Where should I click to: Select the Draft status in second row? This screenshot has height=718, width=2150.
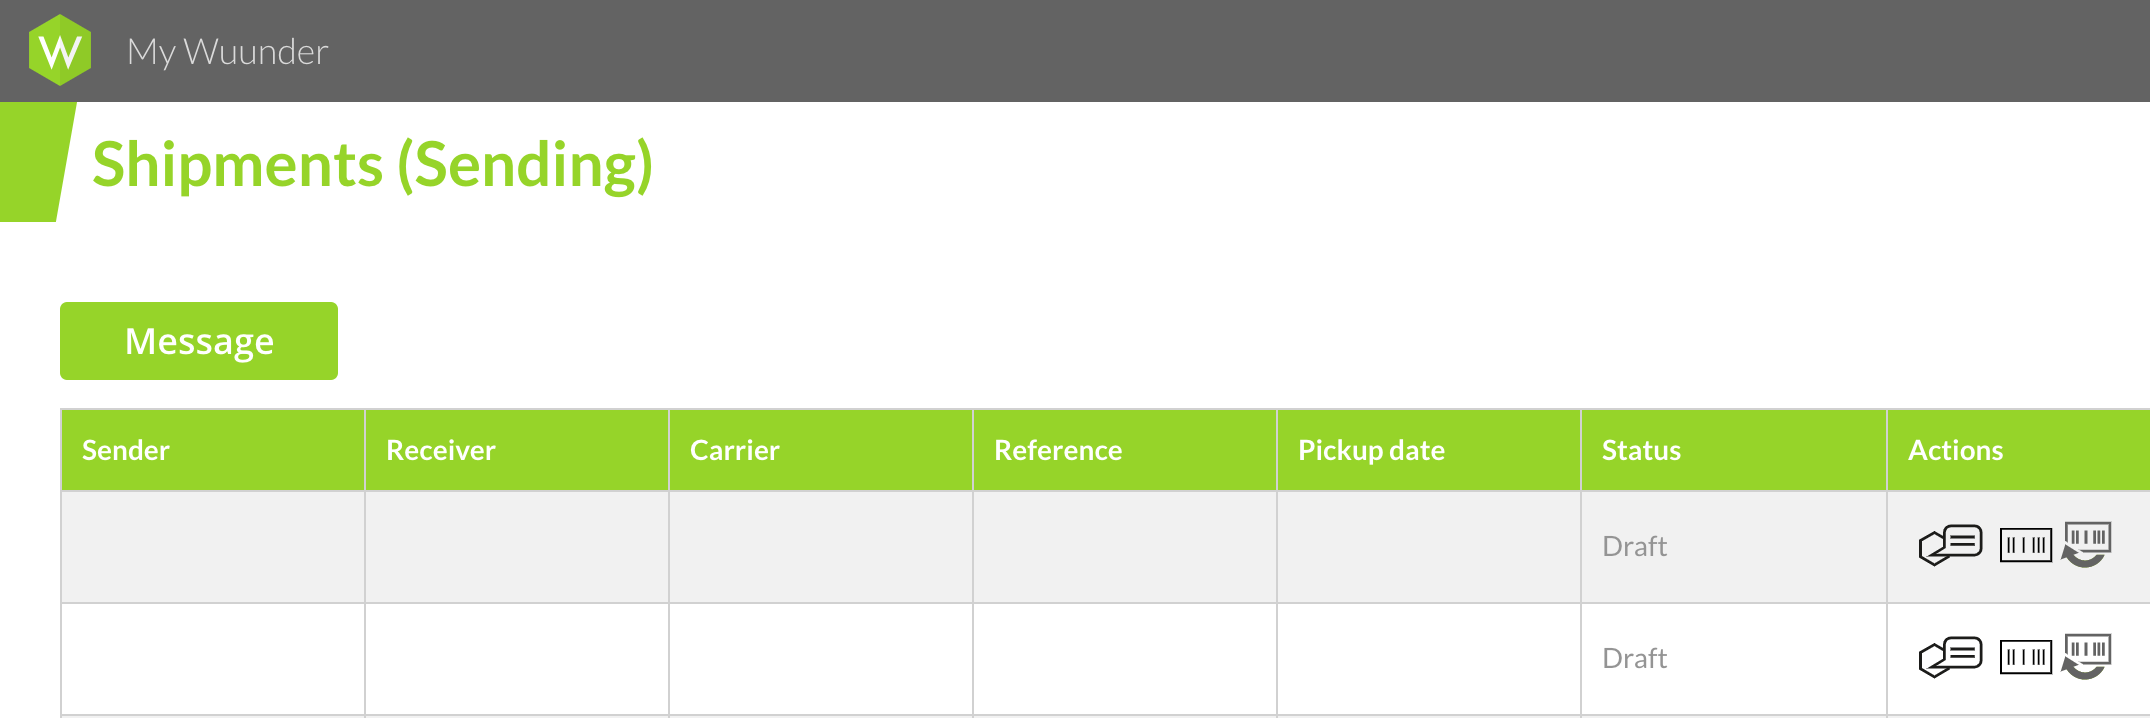[1634, 658]
